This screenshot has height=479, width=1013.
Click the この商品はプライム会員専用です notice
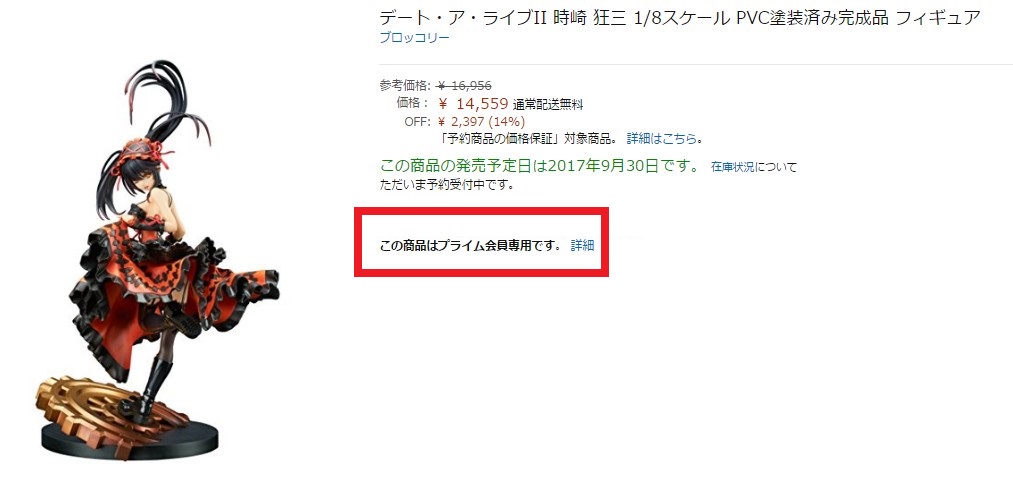[471, 246]
